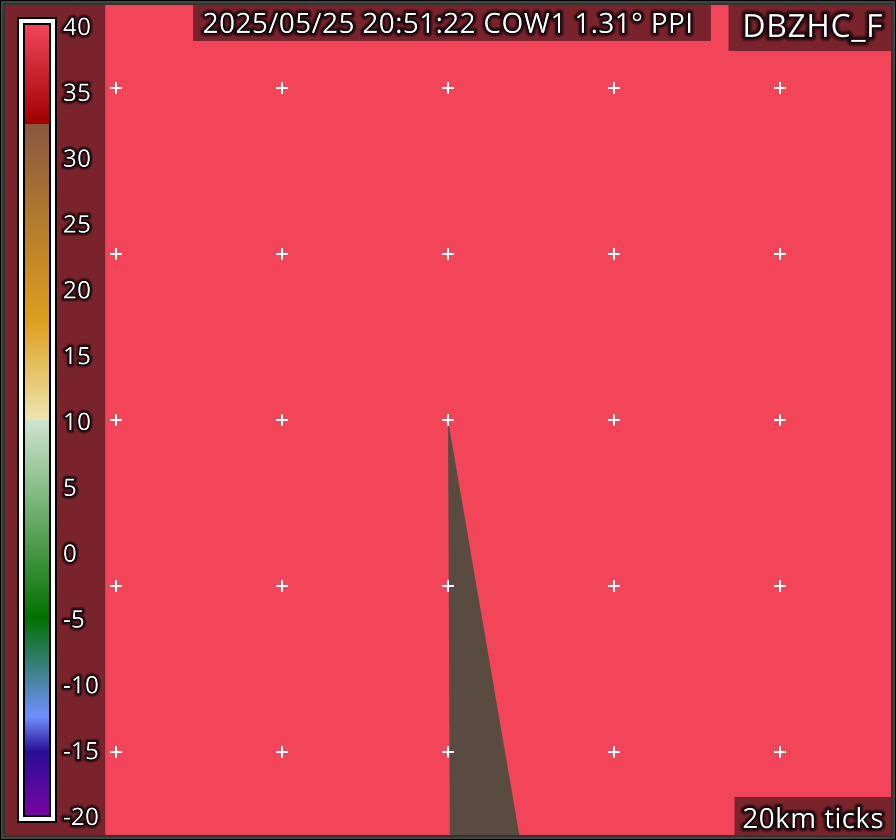Screen dimensions: 896x840
Task: Click the 20 colorbar tick label
Action: pyautogui.click(x=77, y=290)
